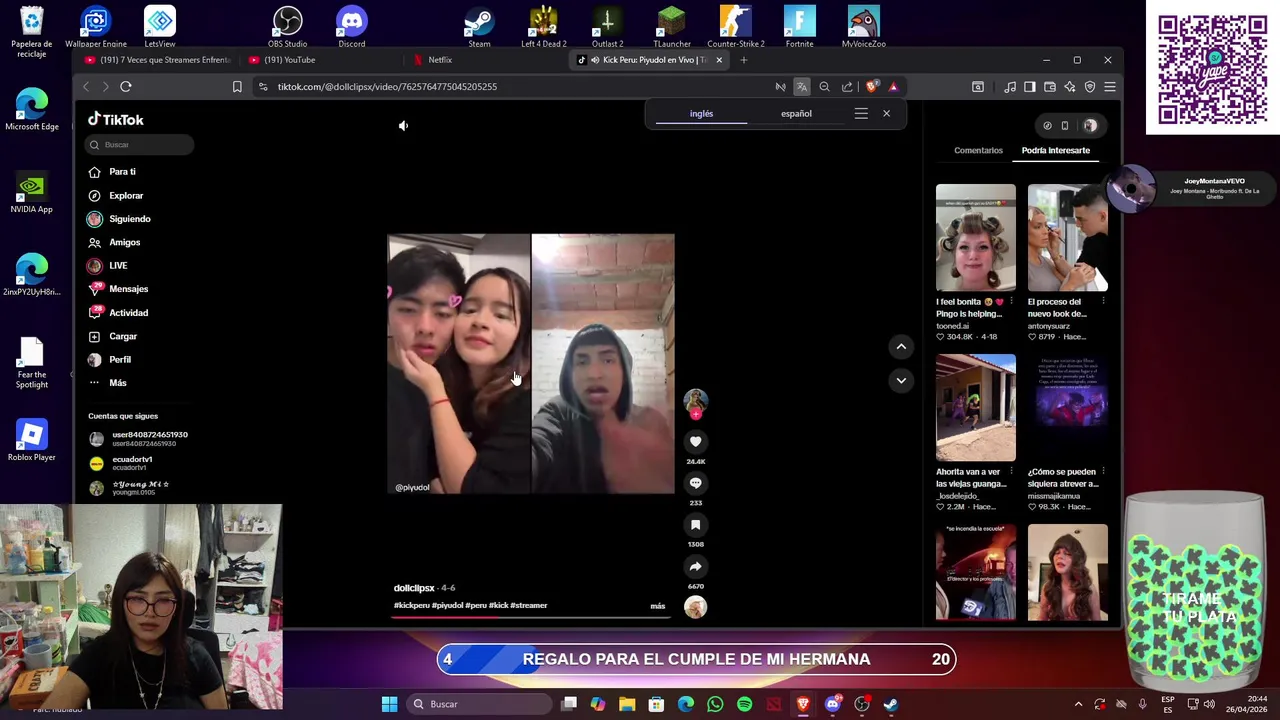Go to next video with down chevron
Screen dimensions: 1280x720
point(901,380)
